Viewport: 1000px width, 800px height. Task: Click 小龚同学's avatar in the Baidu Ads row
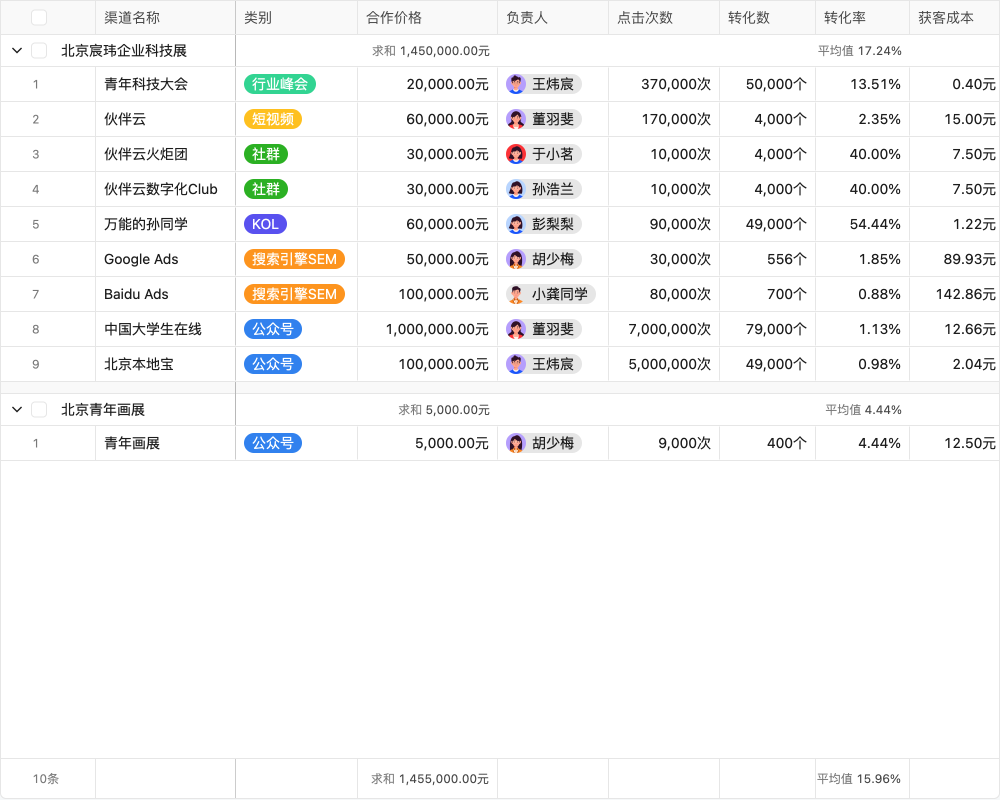click(x=517, y=294)
